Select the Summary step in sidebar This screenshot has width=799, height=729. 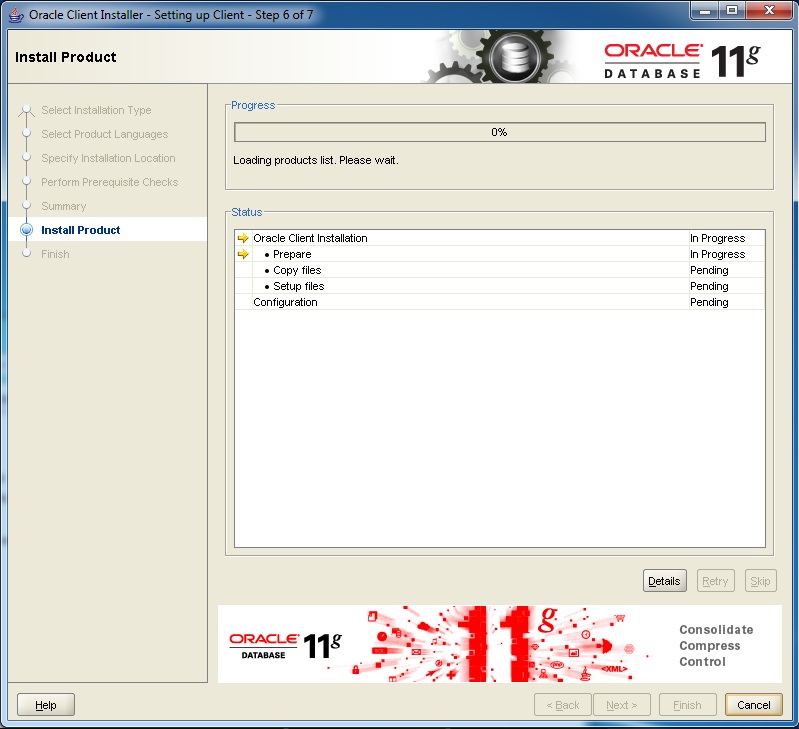coord(64,206)
